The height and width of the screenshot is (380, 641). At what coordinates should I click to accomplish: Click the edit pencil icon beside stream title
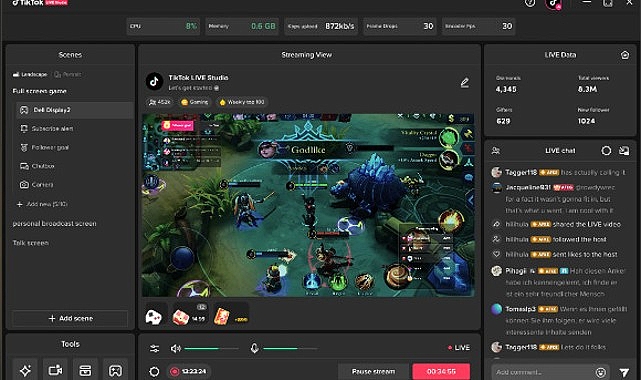(x=465, y=83)
